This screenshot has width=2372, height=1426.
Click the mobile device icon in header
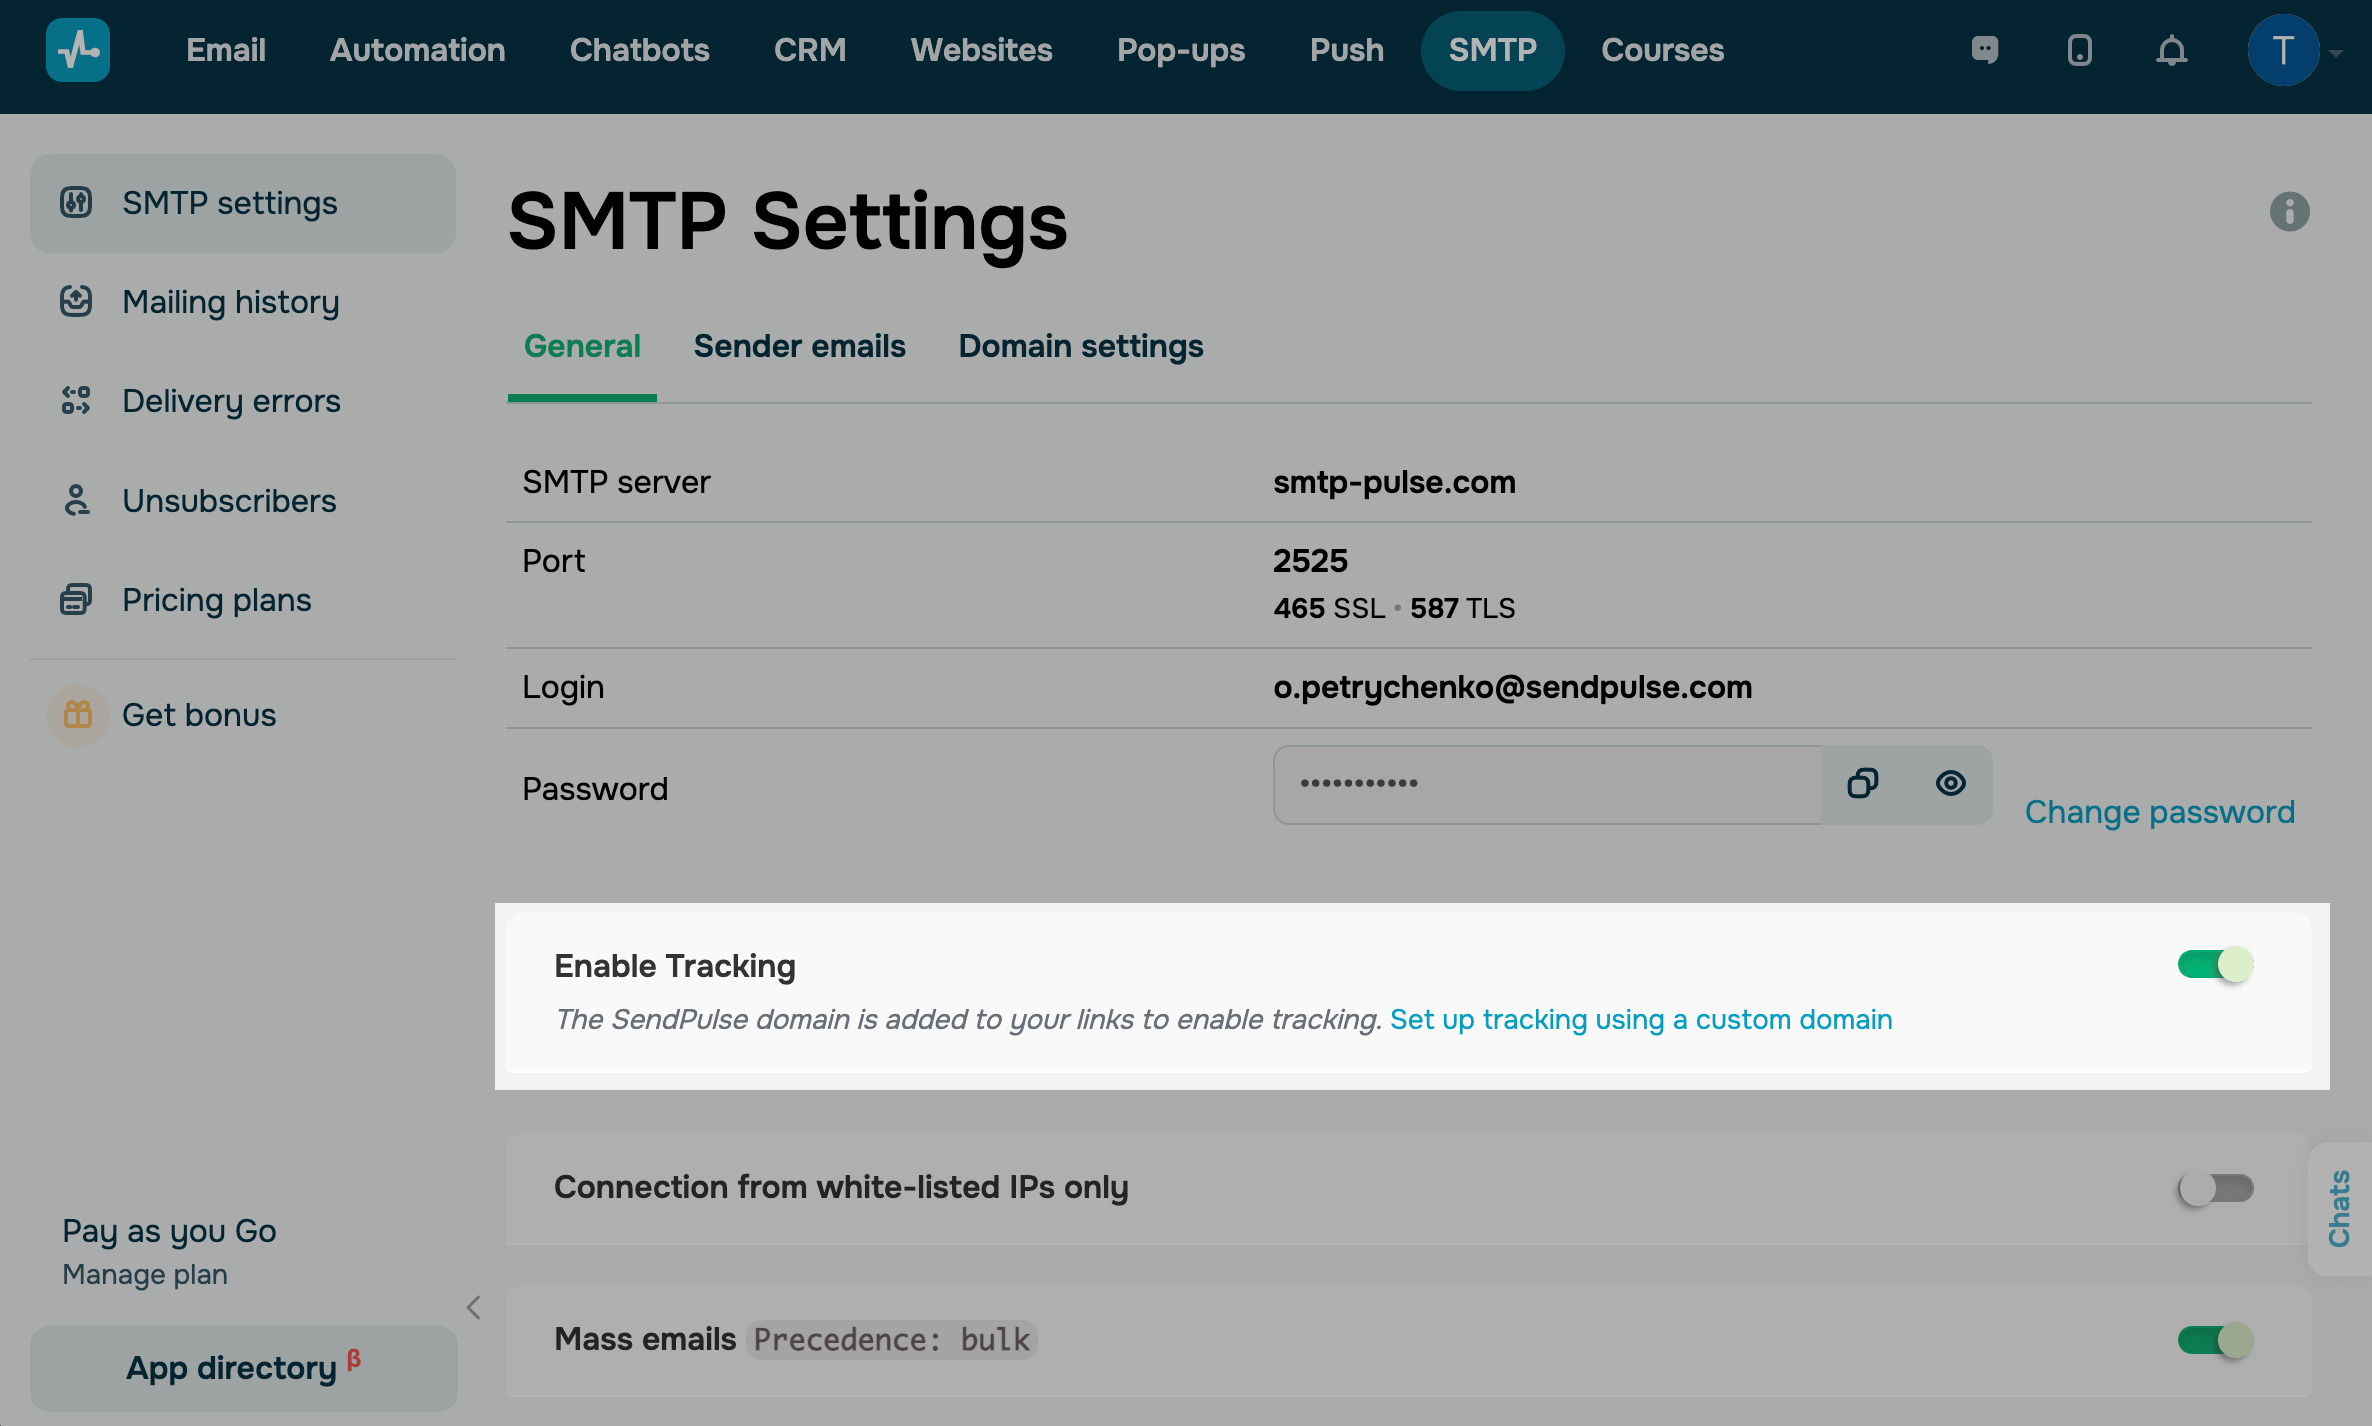[x=2079, y=50]
